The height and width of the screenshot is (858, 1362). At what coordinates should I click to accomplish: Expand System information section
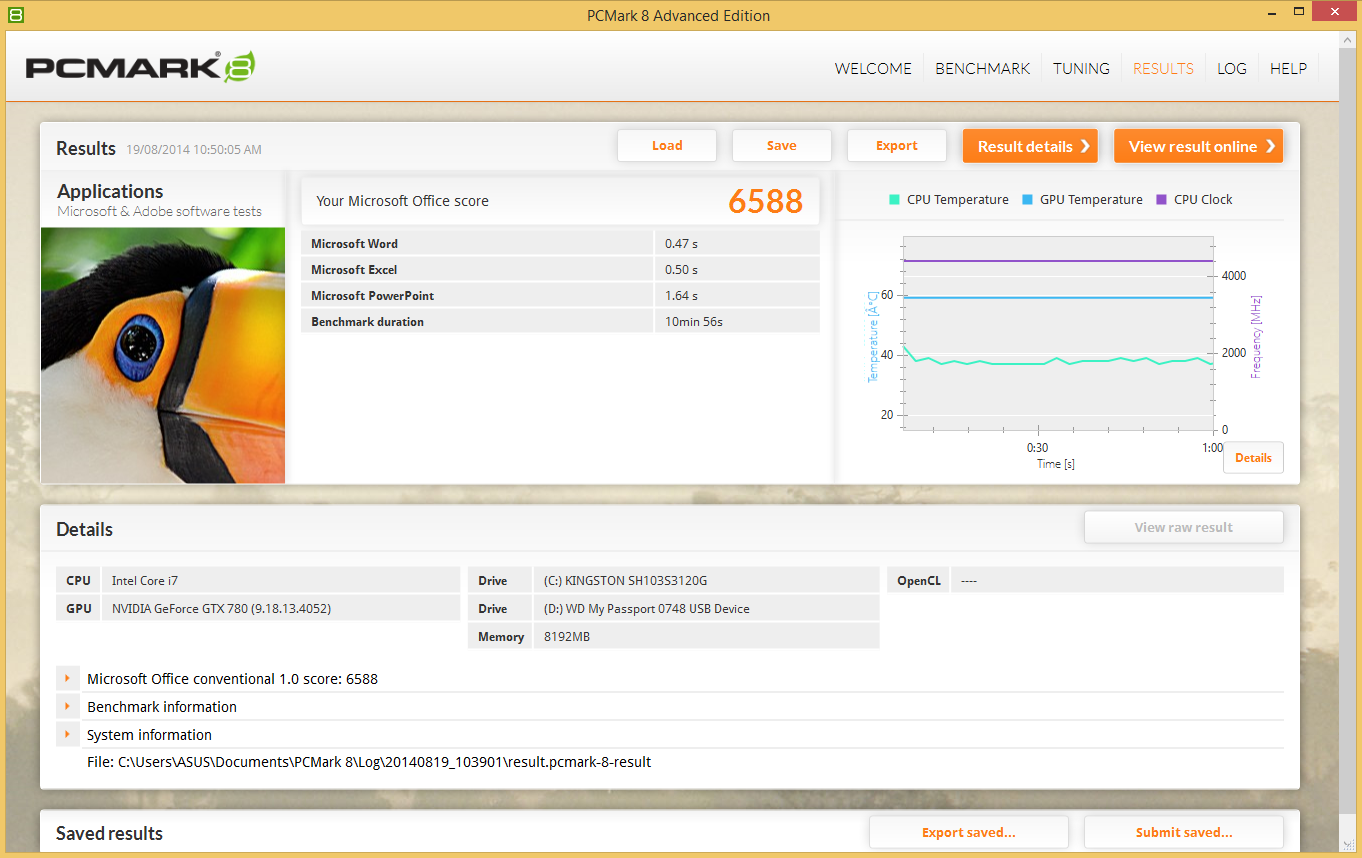(67, 735)
